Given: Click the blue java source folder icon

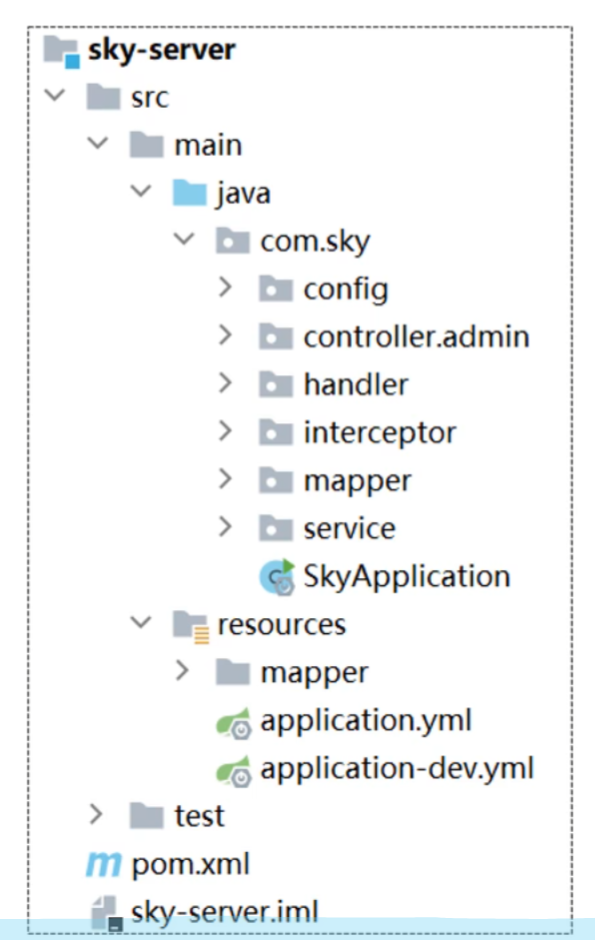Looking at the screenshot, I should pos(189,193).
